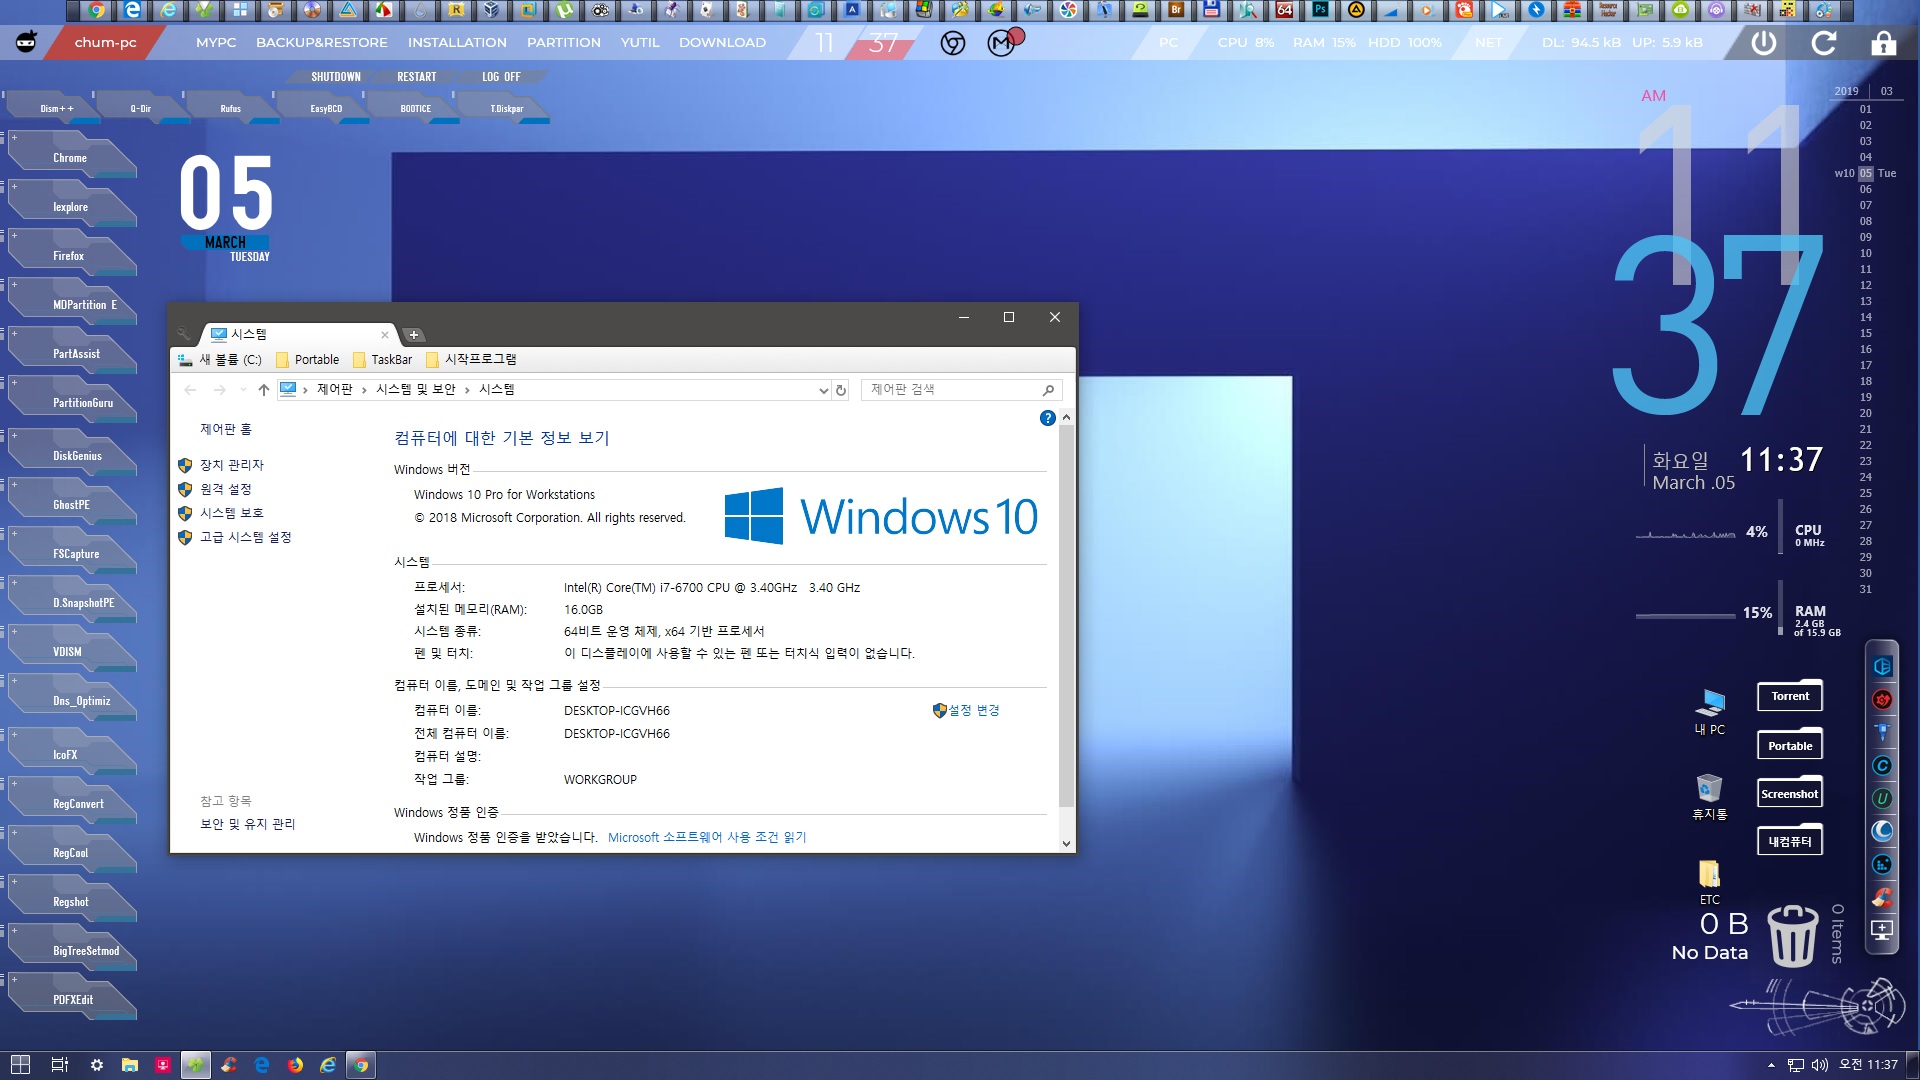
Task: Click the Rainmeter refresh arrow icon
Action: tap(1824, 43)
